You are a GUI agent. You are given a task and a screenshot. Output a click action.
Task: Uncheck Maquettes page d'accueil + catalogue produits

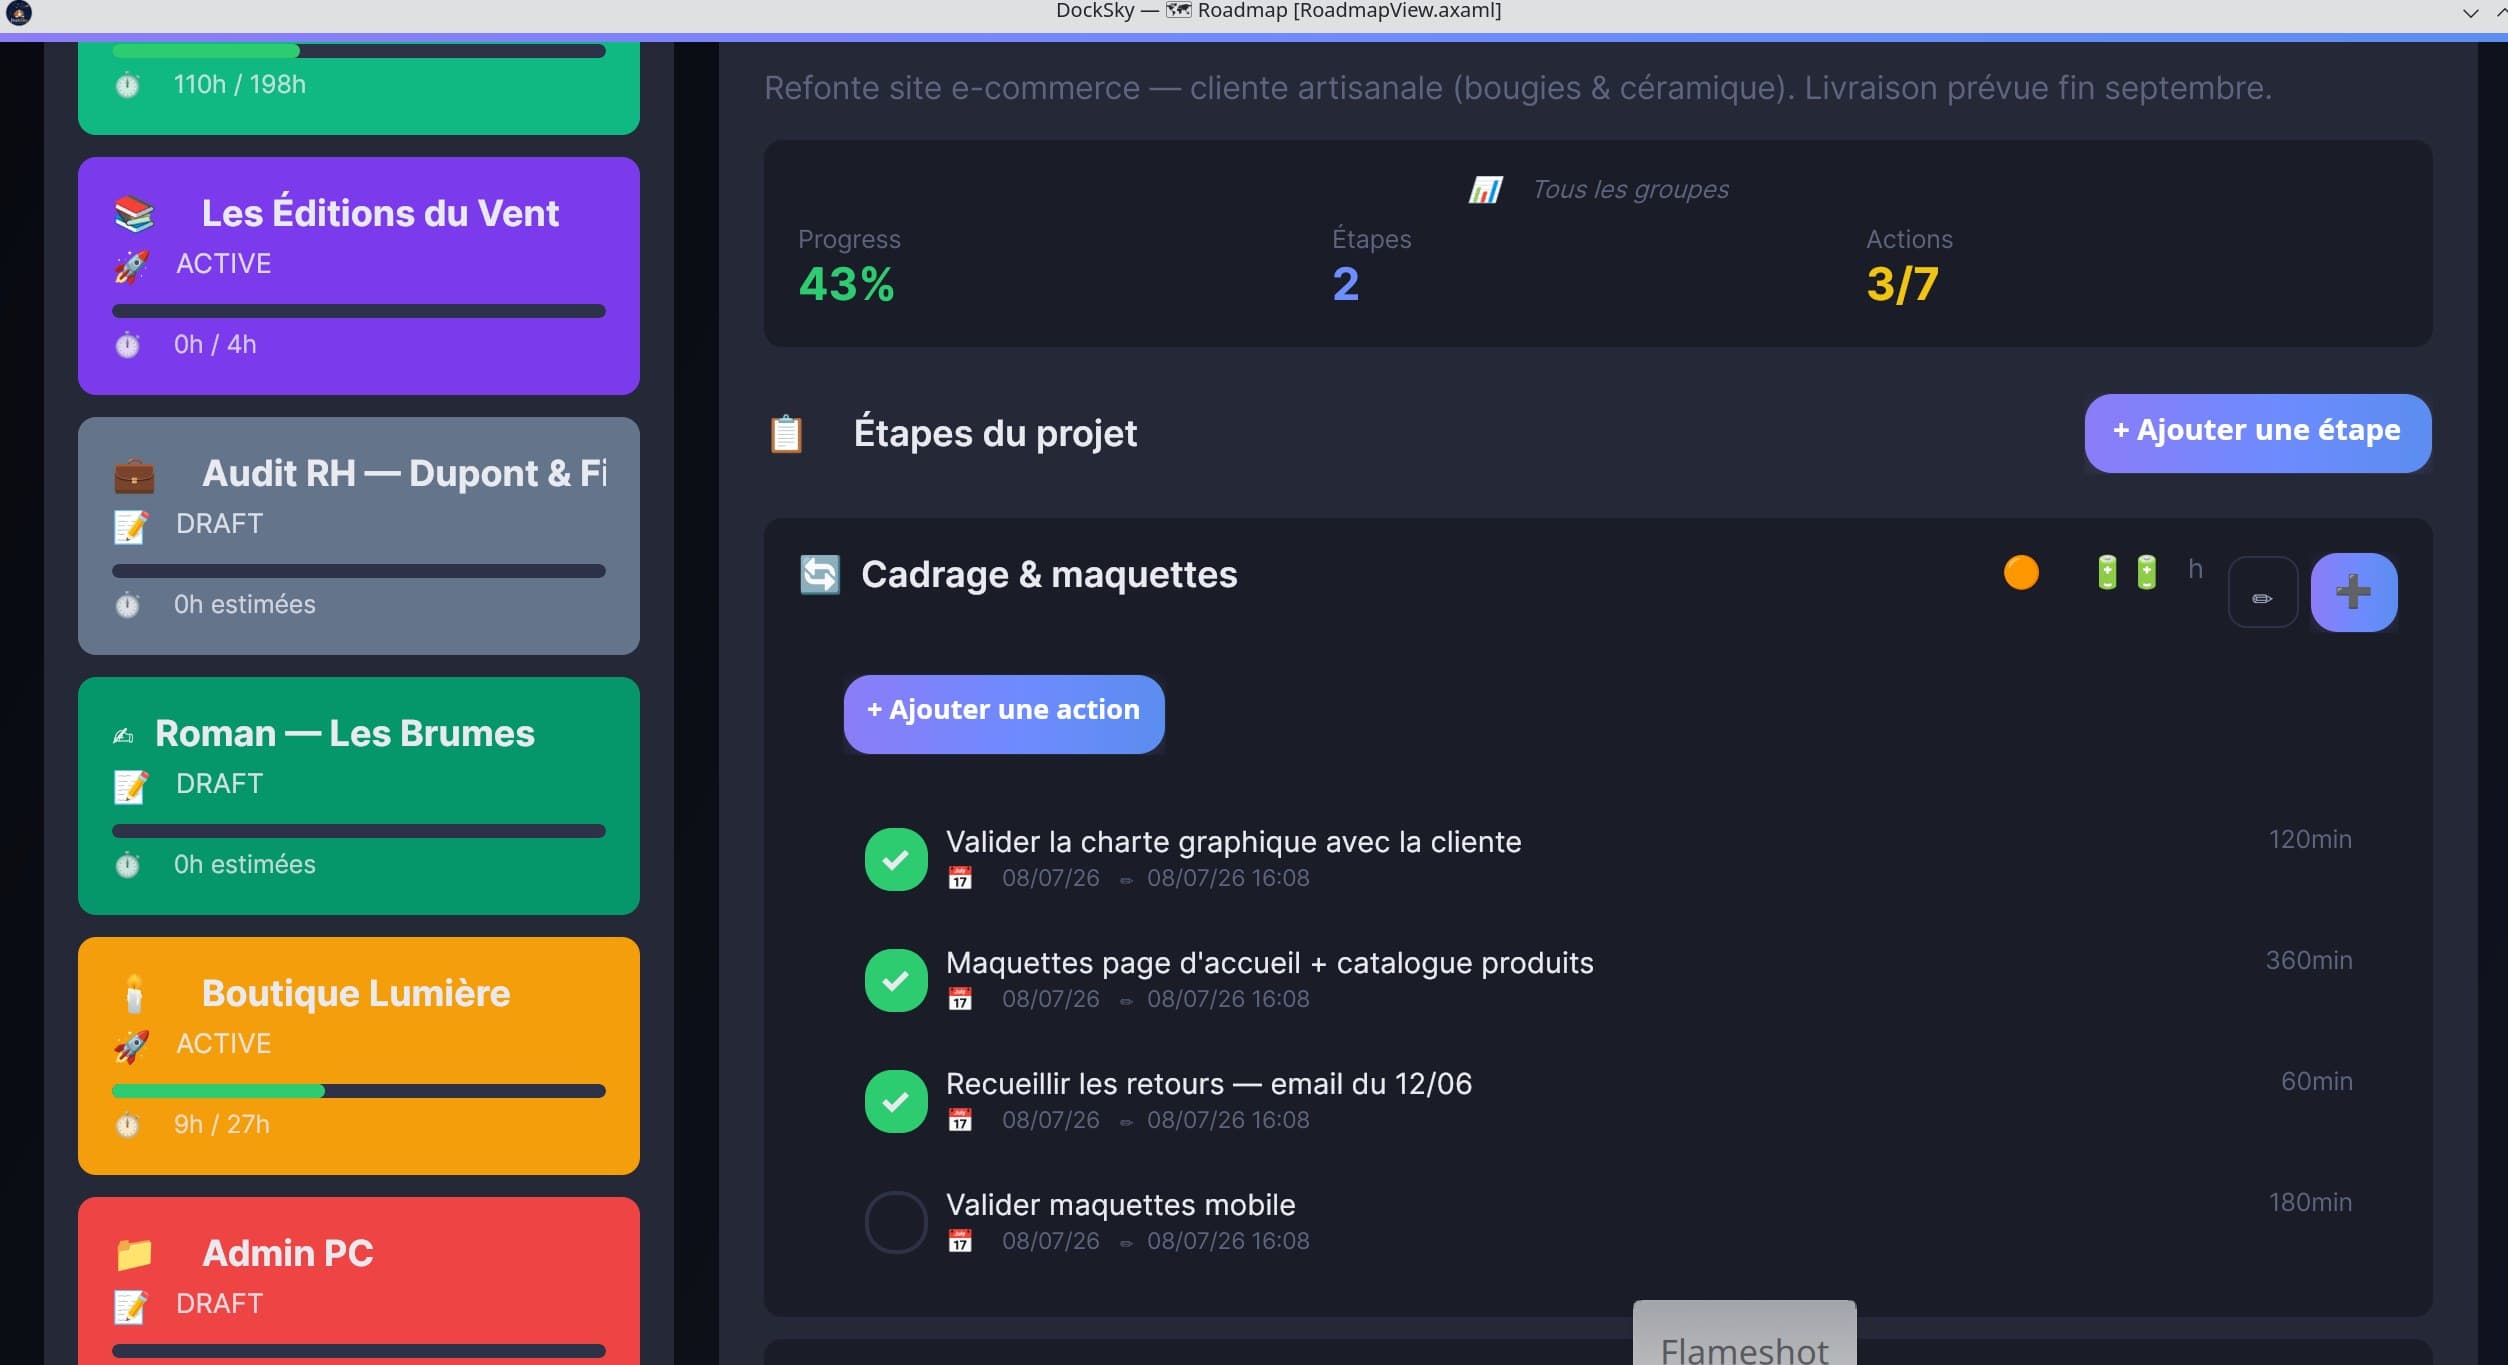coord(896,981)
